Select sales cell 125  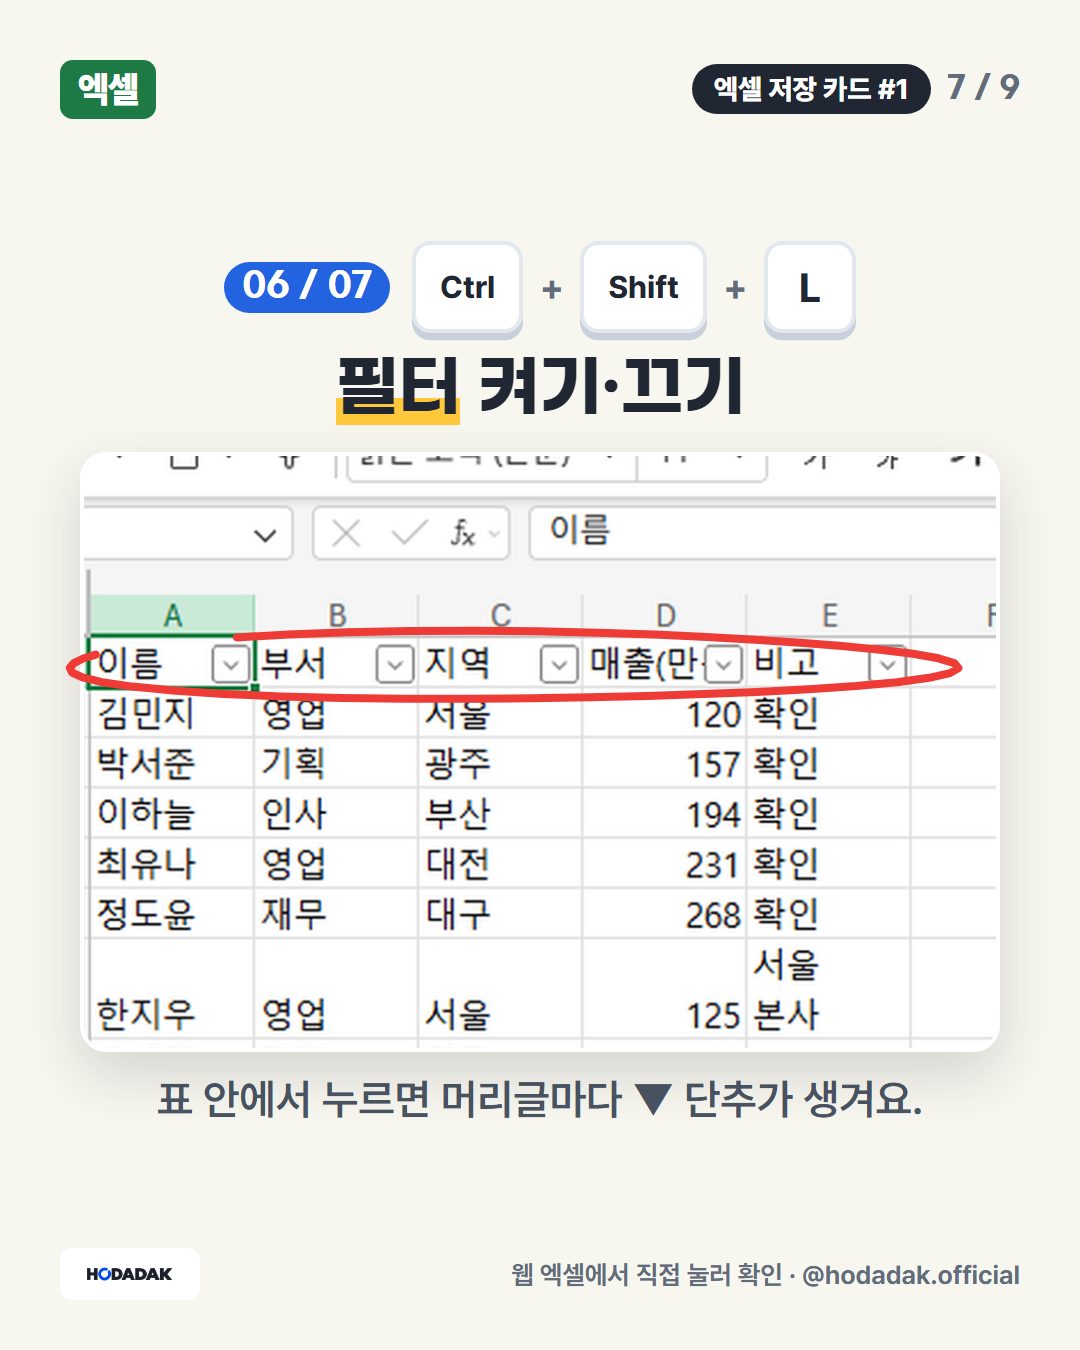pyautogui.click(x=666, y=990)
